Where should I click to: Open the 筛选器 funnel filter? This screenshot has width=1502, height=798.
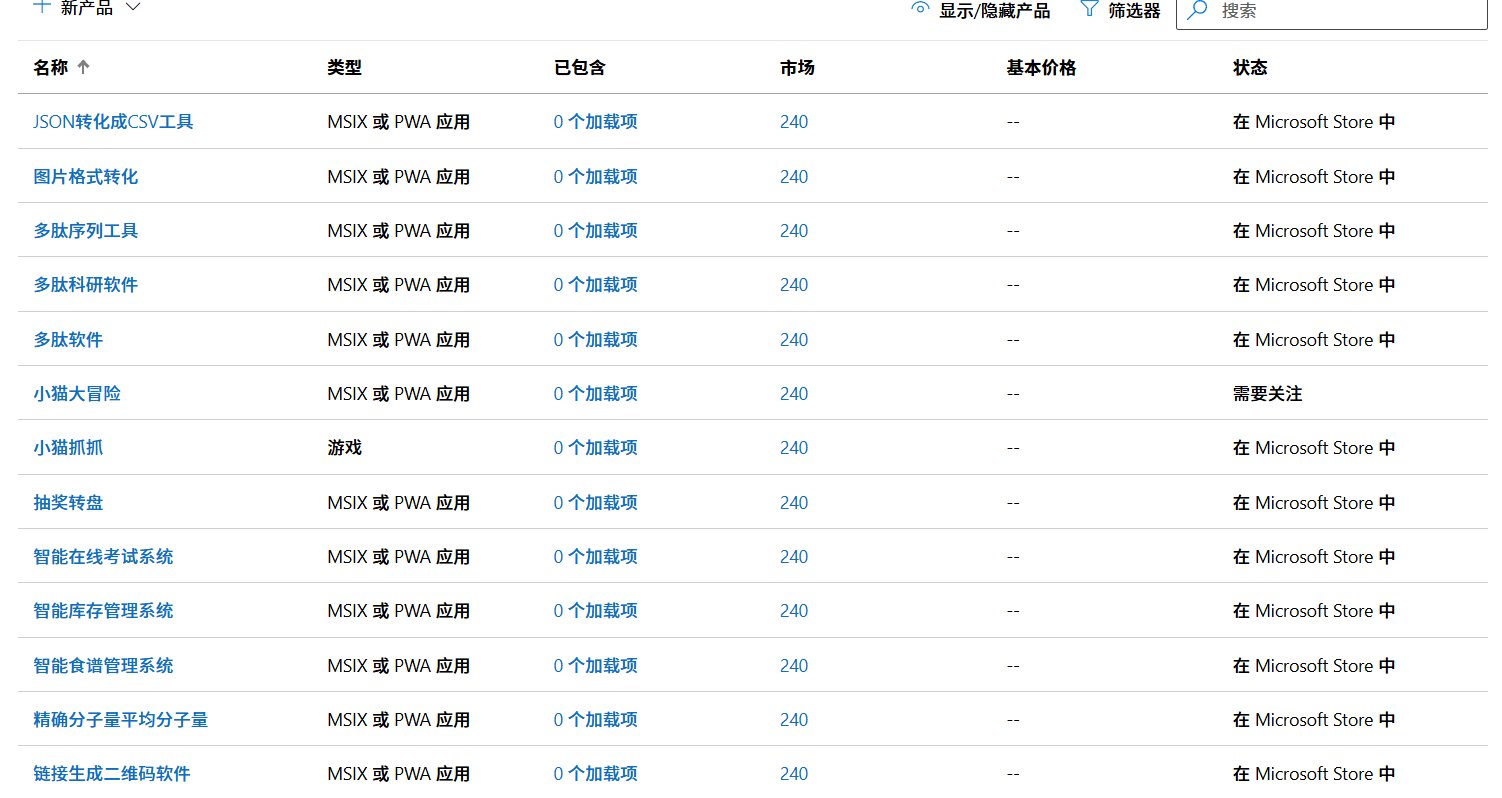tap(1090, 9)
